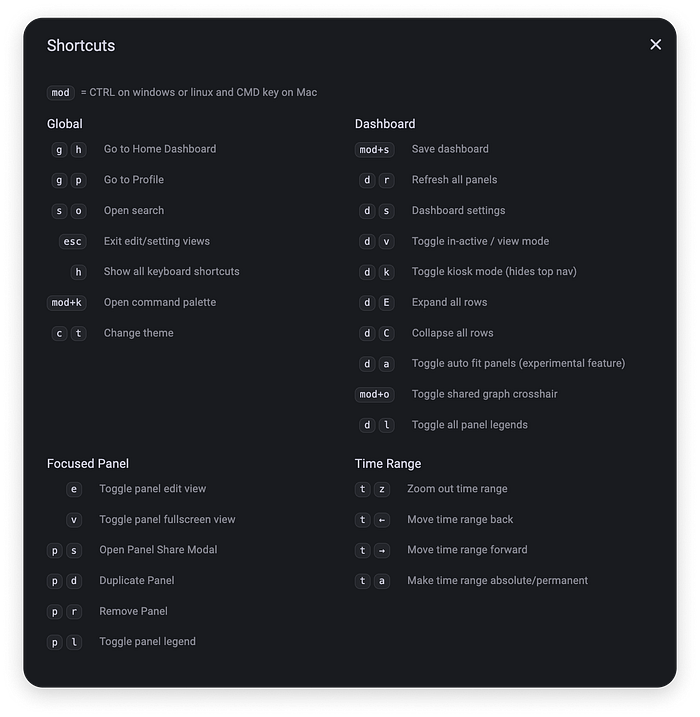Click the 'mod' key badge in the legend

coord(61,92)
